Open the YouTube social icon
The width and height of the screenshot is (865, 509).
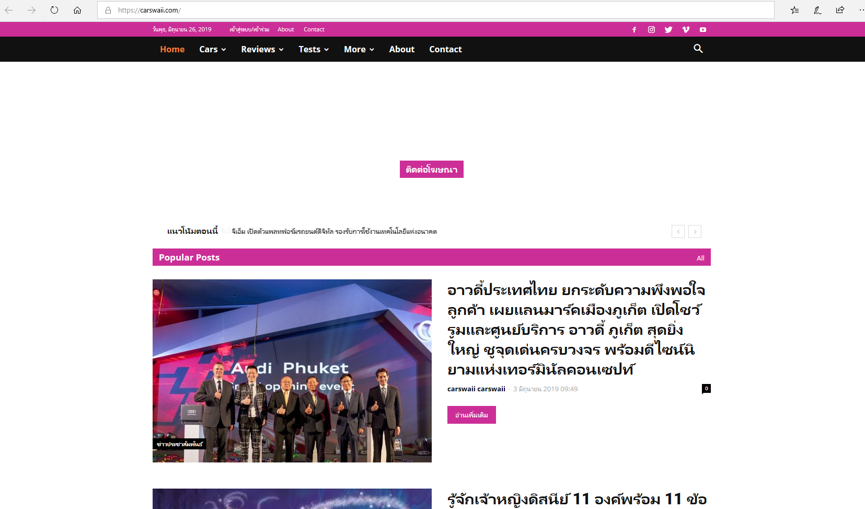703,30
